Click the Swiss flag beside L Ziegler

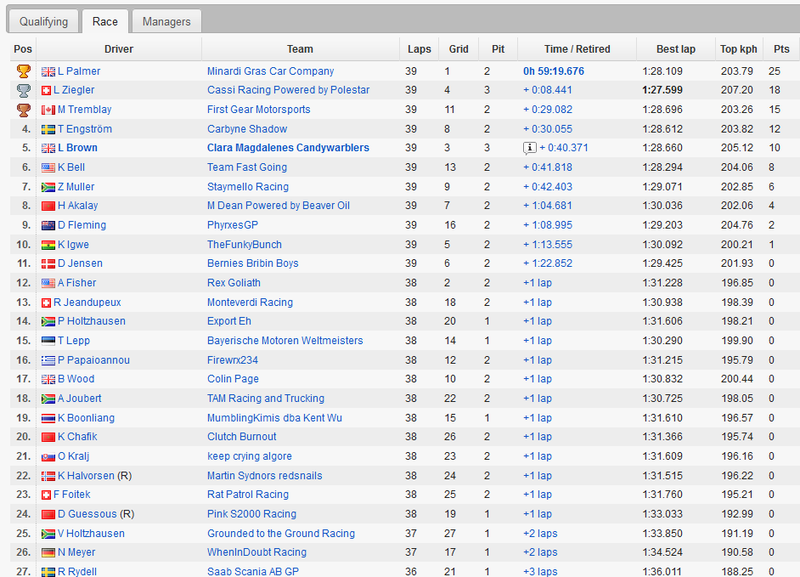tap(46, 91)
